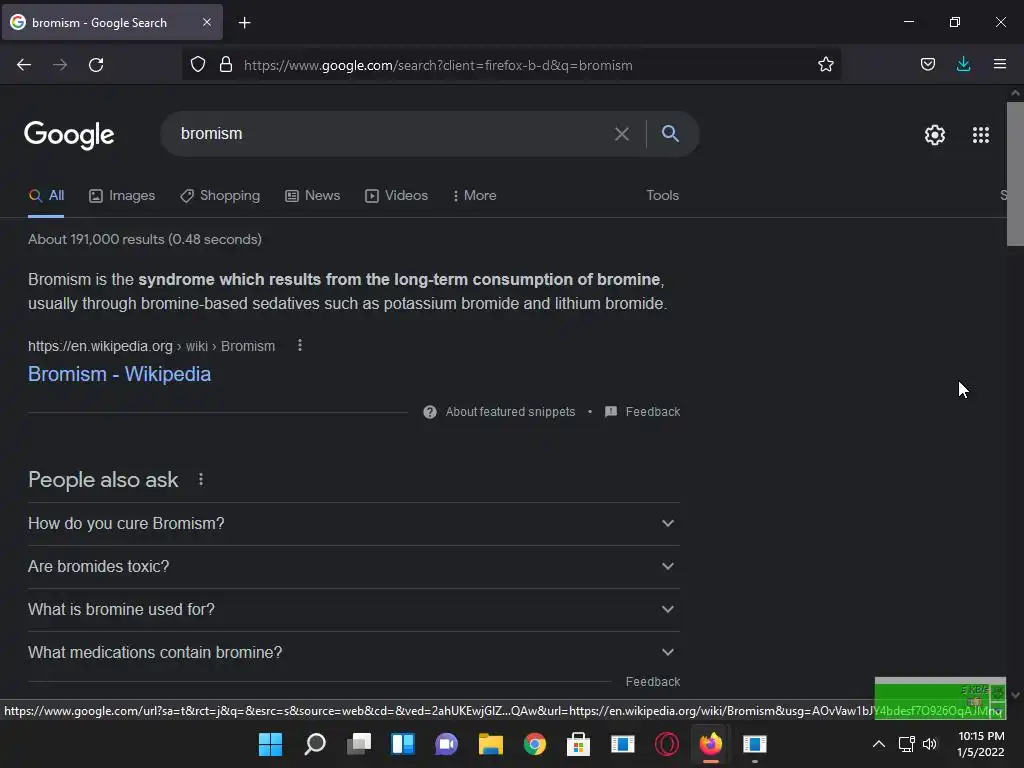Open clock and date in taskbar
1024x768 pixels.
click(x=980, y=744)
